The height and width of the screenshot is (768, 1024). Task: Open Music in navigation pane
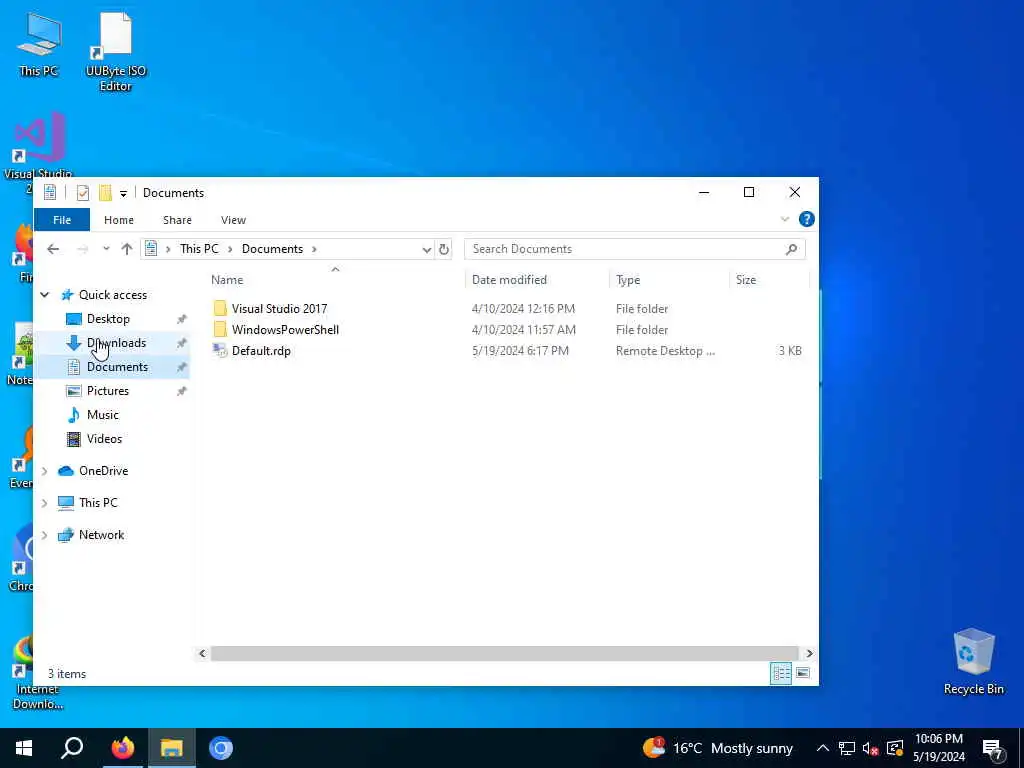pyautogui.click(x=103, y=415)
